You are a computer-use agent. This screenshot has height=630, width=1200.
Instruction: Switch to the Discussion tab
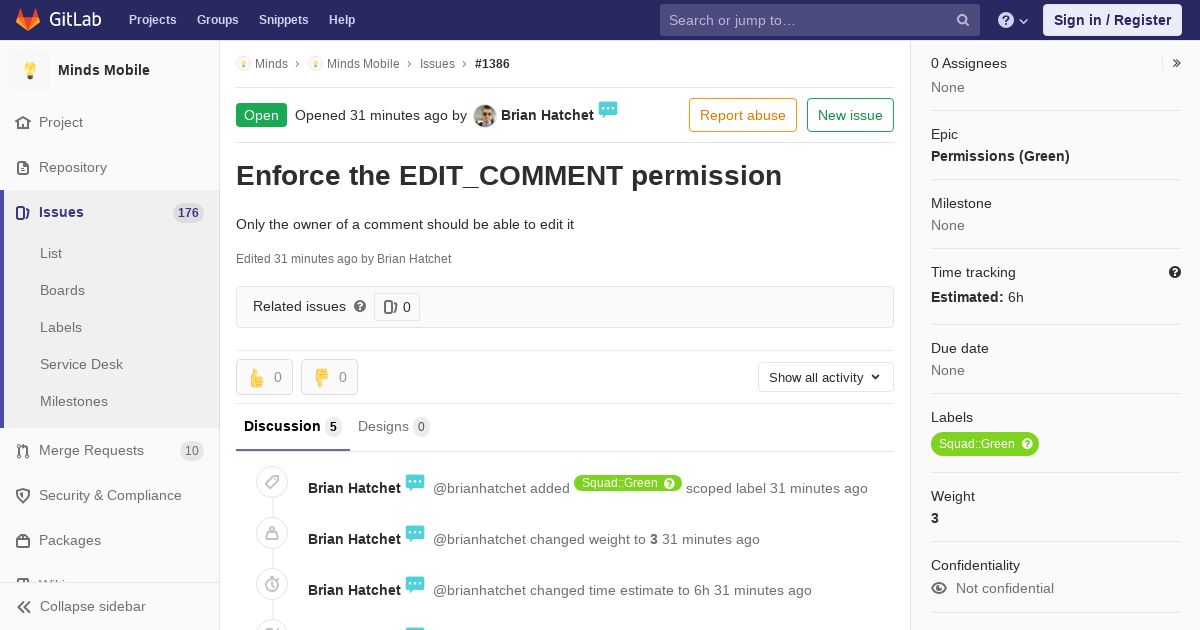click(x=293, y=427)
